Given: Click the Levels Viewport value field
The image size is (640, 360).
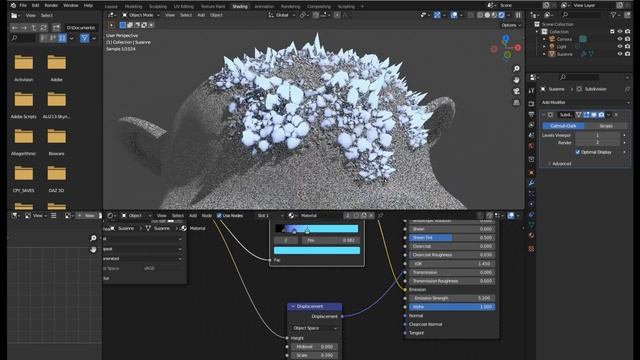Looking at the screenshot, I should [598, 136].
